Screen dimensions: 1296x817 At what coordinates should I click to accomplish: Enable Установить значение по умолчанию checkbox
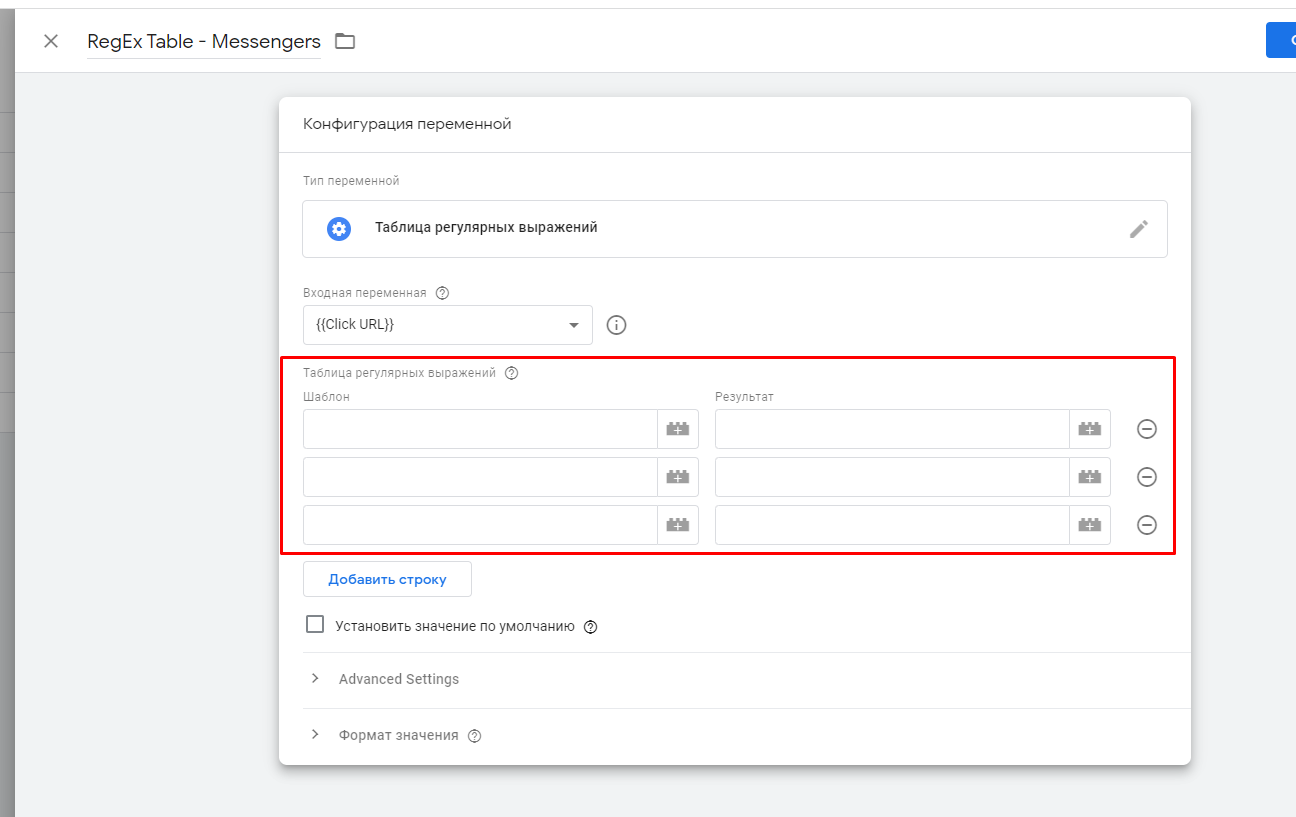tap(315, 625)
